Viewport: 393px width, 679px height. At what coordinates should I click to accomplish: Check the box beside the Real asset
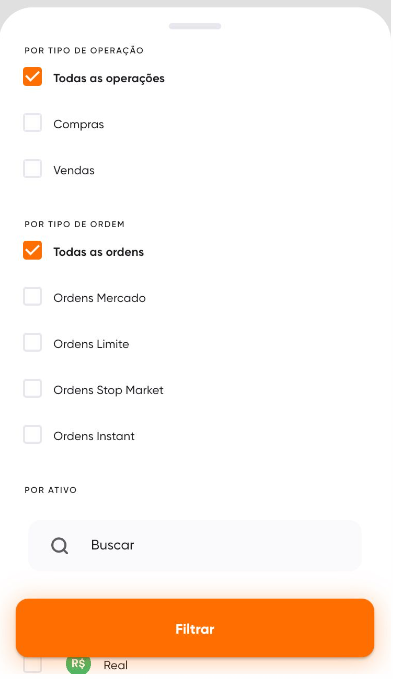coord(32,665)
